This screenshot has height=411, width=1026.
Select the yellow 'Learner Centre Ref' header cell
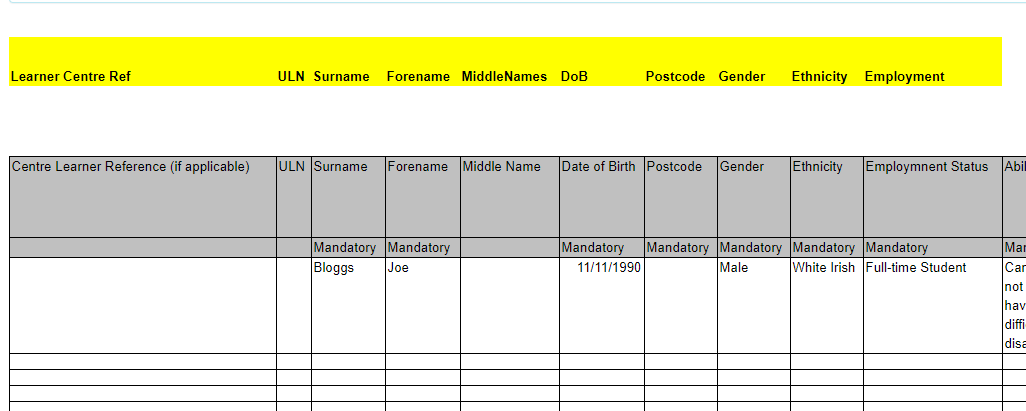[x=70, y=77]
